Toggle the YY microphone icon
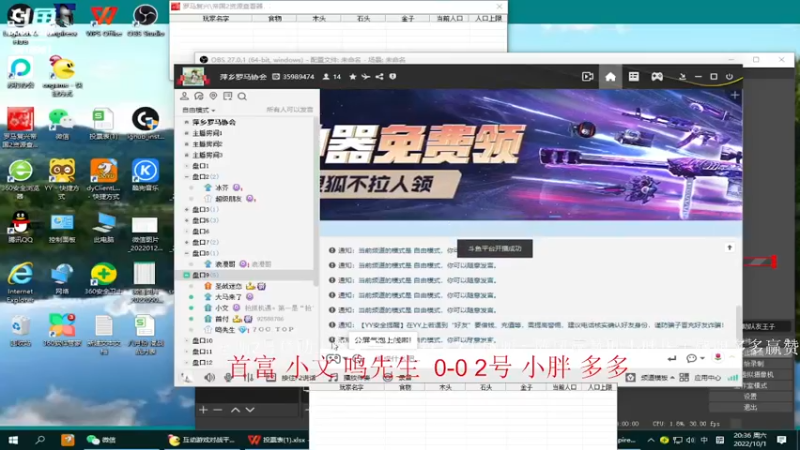The image size is (800, 450). point(228,378)
